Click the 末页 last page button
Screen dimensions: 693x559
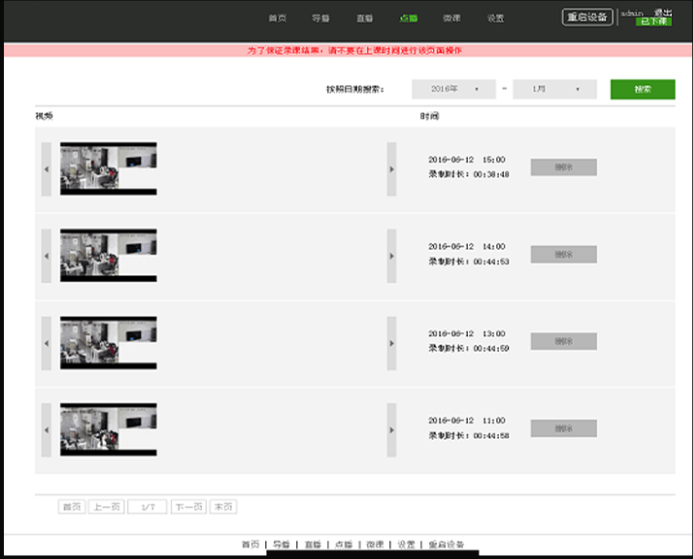click(x=223, y=507)
